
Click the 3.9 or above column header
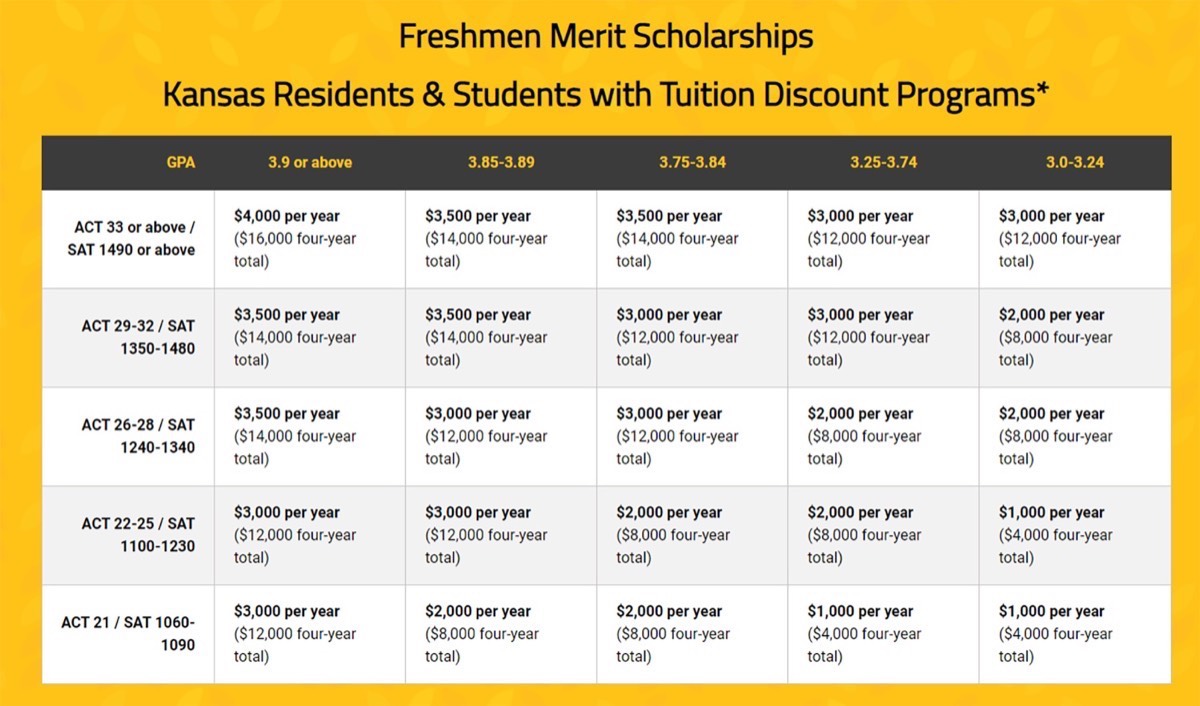[310, 162]
